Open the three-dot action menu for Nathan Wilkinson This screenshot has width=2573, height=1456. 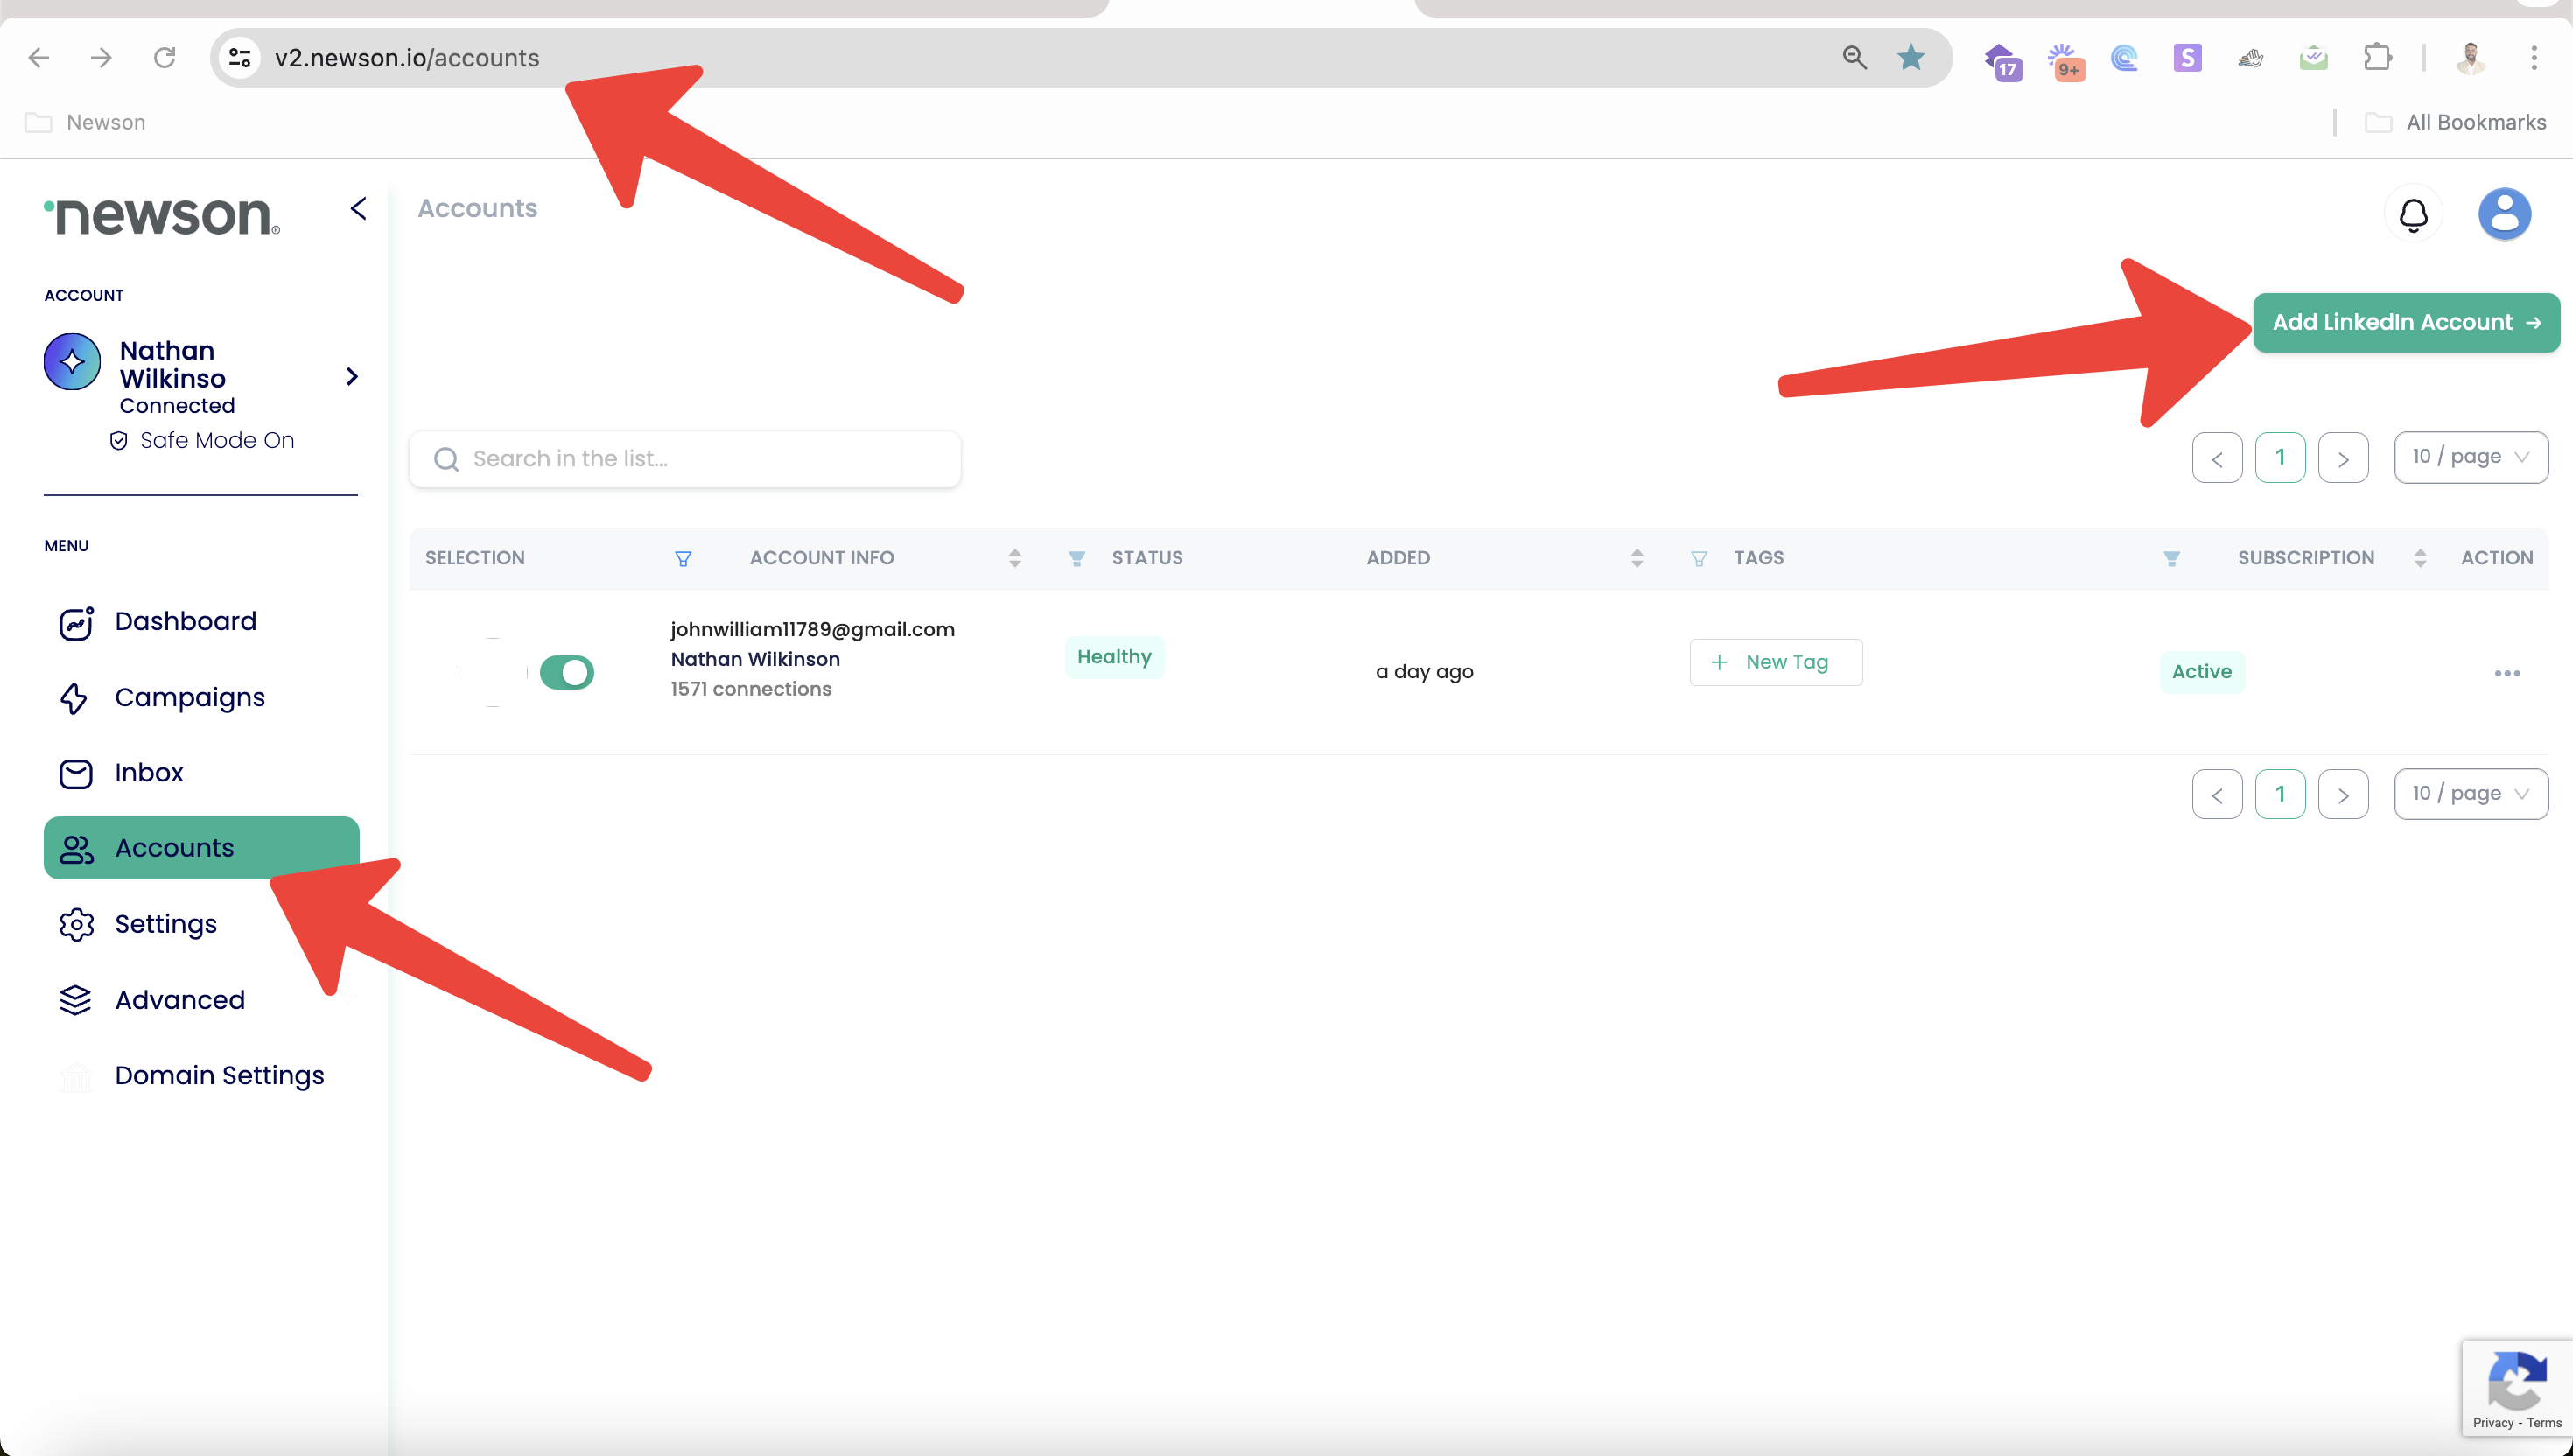coord(2506,673)
